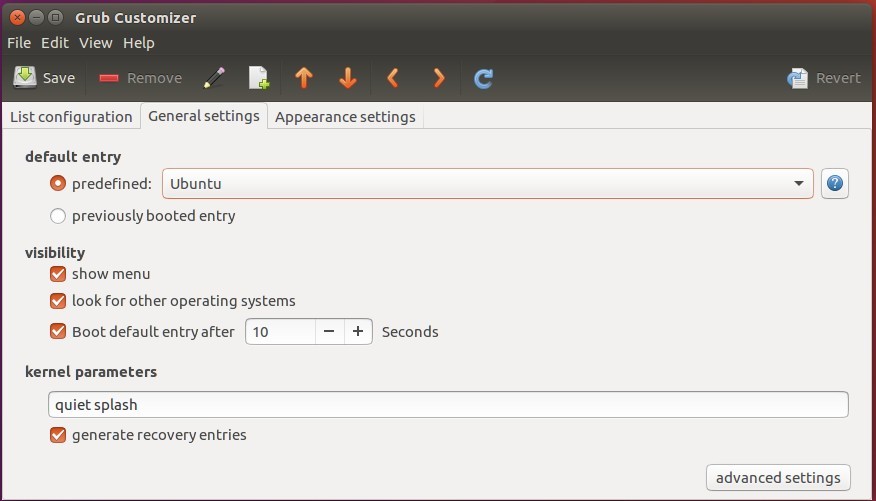Open the help icon beside default entry
Viewport: 876px width, 501px height.
[835, 183]
